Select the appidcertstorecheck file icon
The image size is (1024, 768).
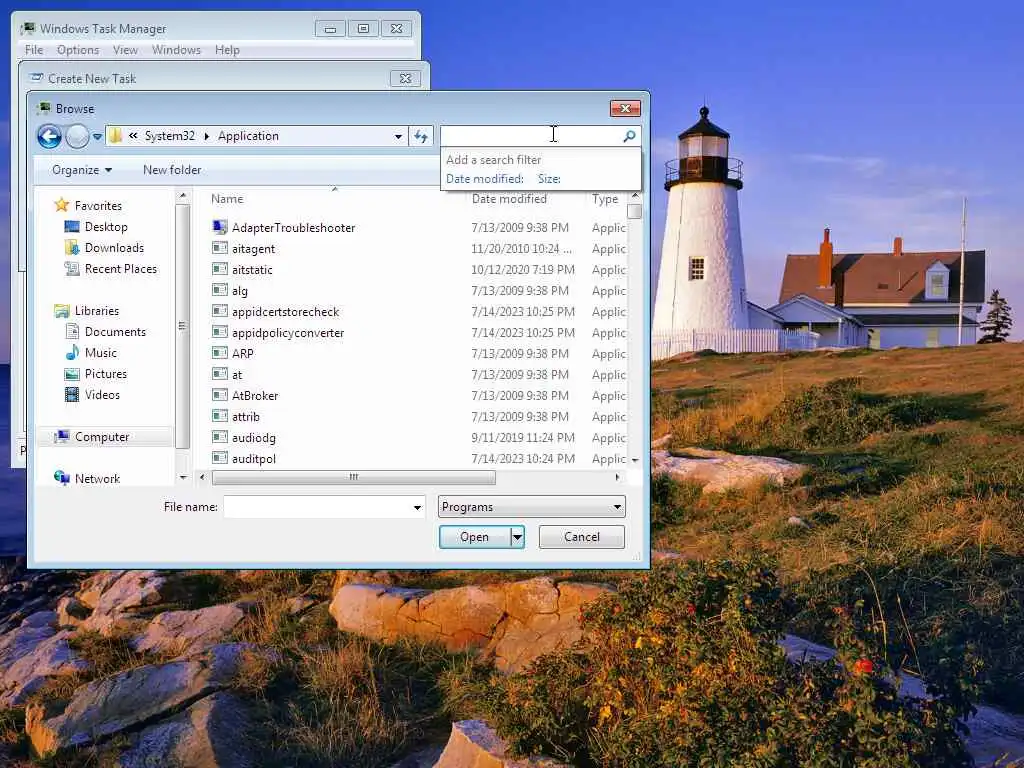coord(220,311)
